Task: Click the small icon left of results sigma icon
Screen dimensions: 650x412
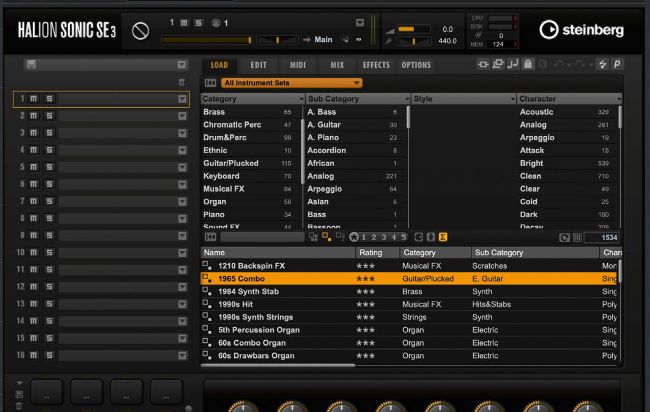Action: coord(431,237)
